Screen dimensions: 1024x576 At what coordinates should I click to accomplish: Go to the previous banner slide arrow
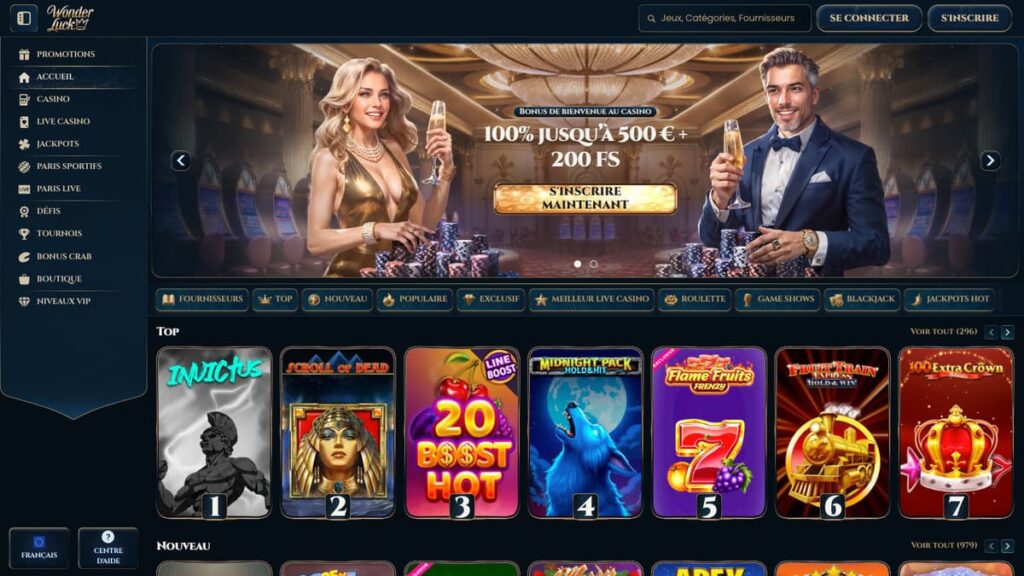pyautogui.click(x=181, y=160)
